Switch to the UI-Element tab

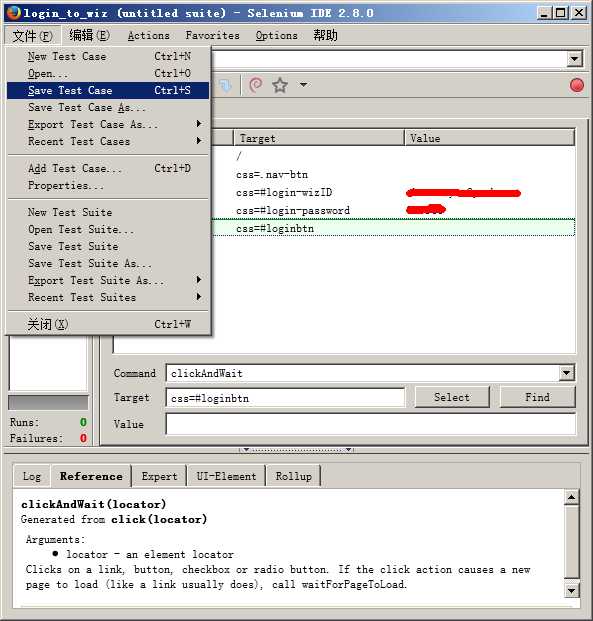coord(226,476)
